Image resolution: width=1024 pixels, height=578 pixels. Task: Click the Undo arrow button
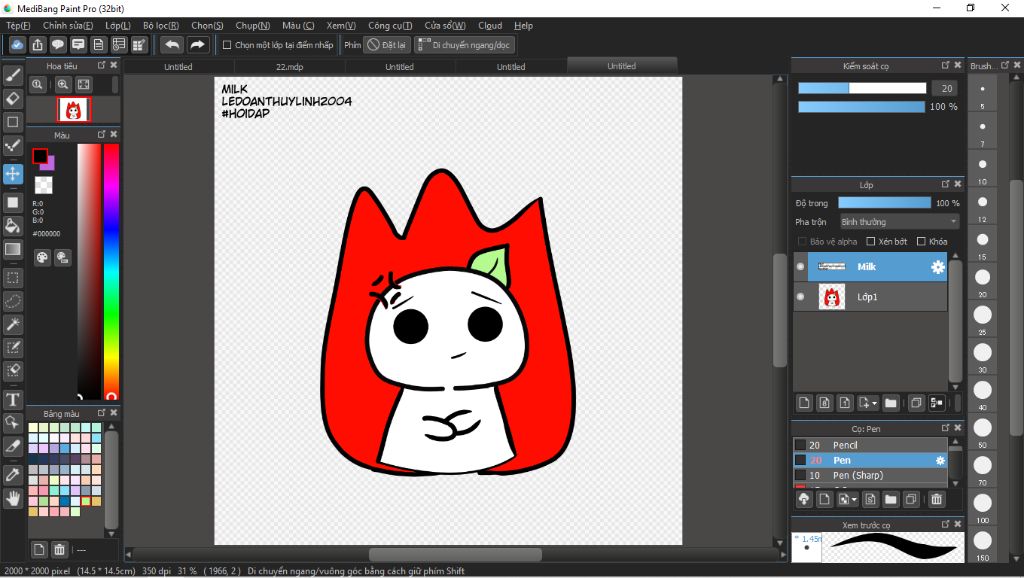pos(172,45)
